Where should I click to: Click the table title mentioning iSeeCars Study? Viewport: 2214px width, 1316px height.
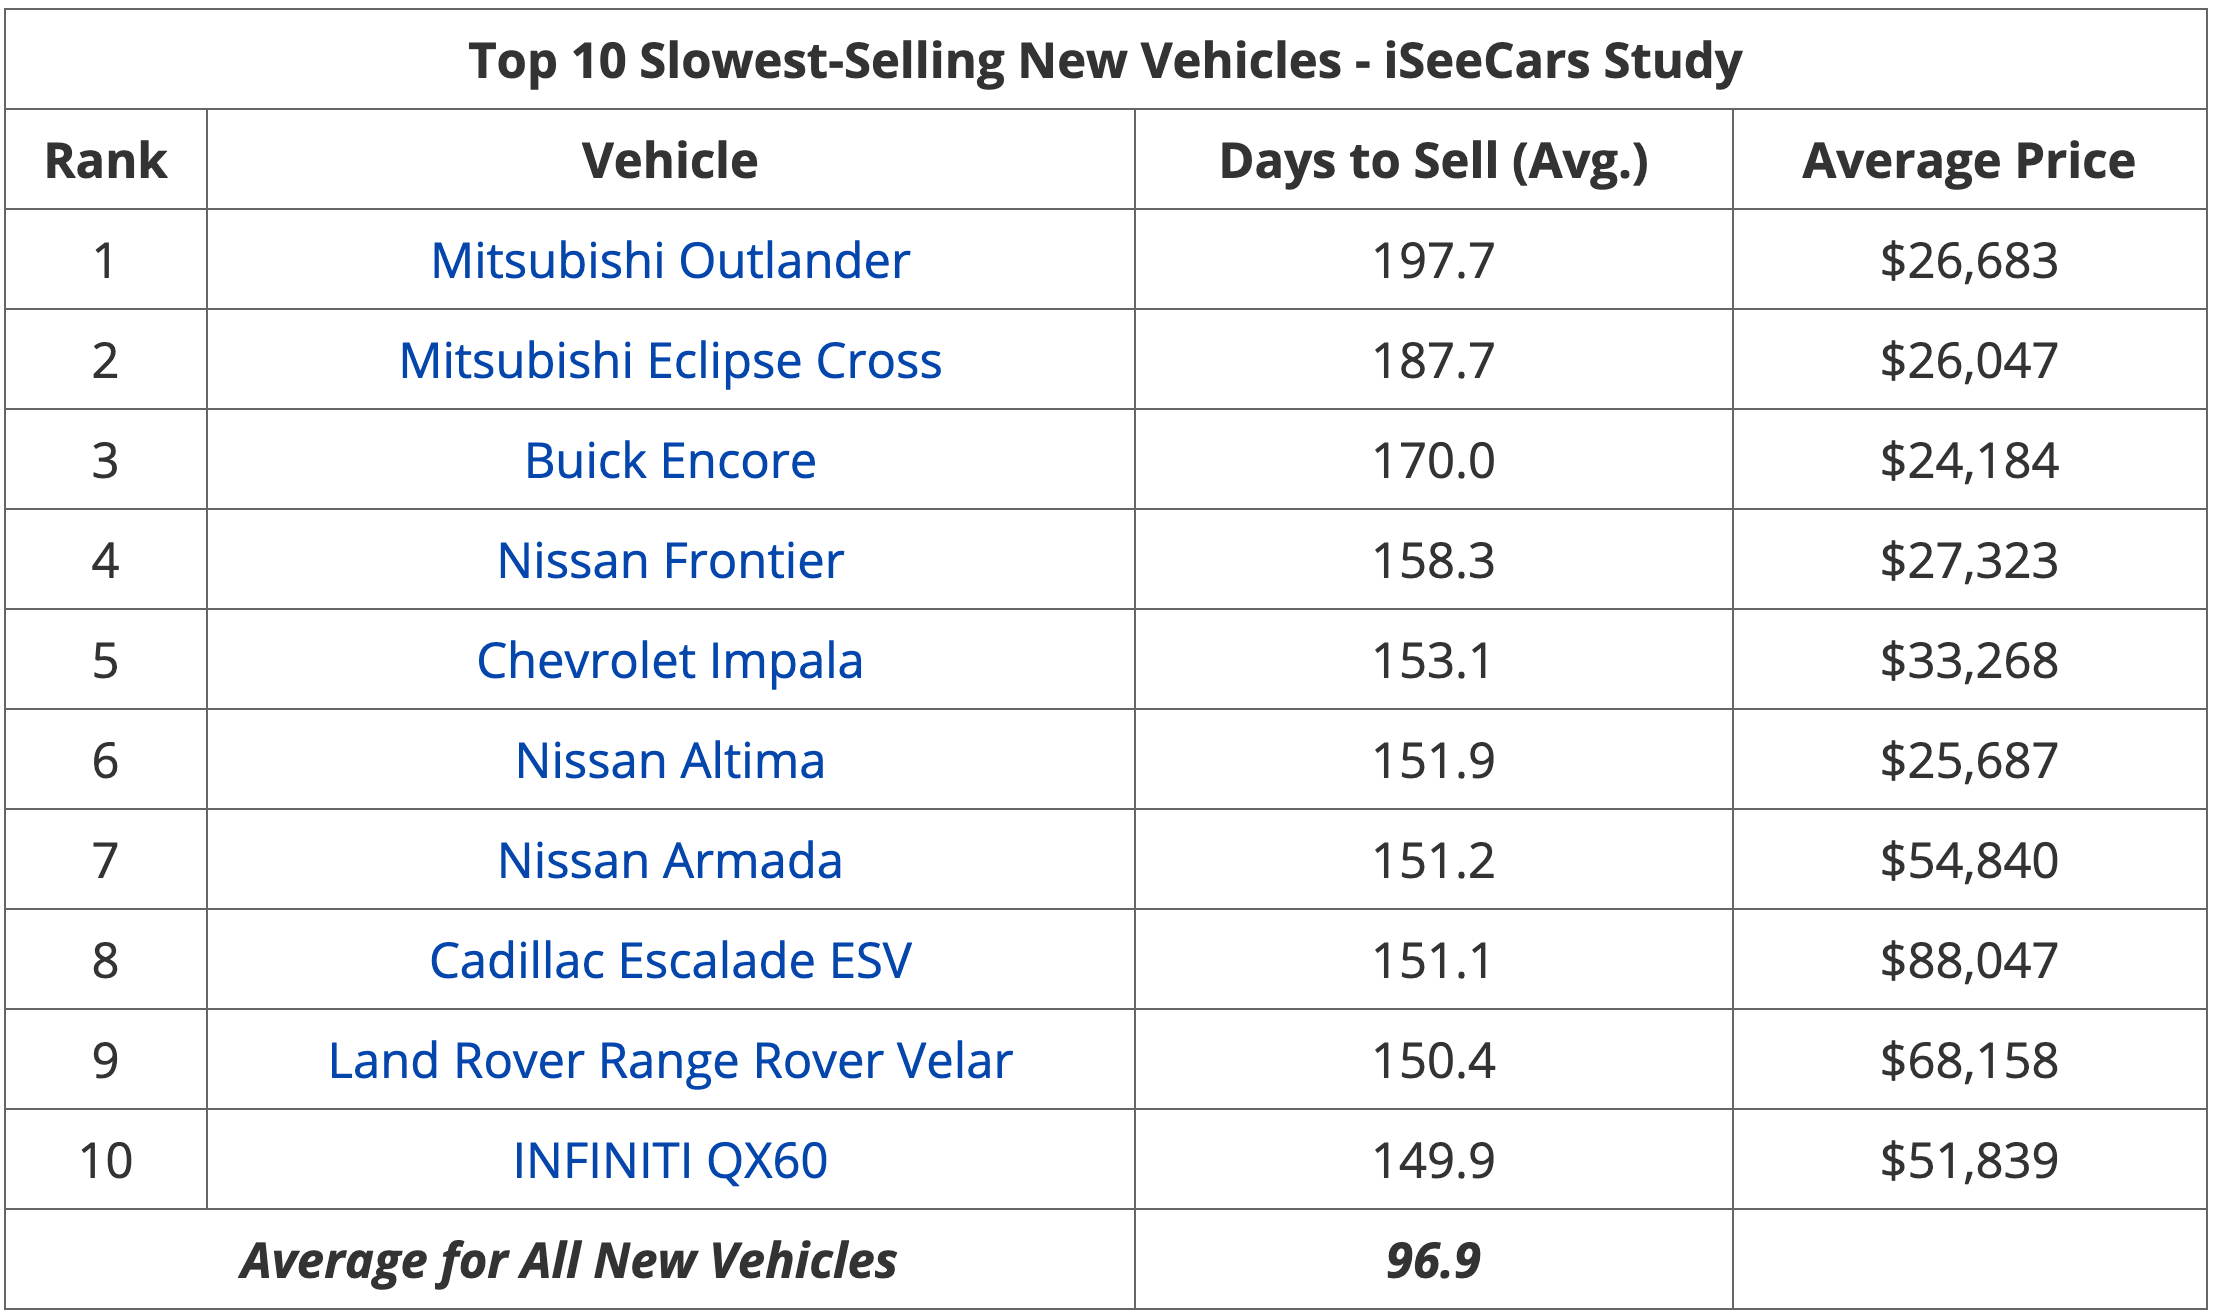tap(1105, 61)
